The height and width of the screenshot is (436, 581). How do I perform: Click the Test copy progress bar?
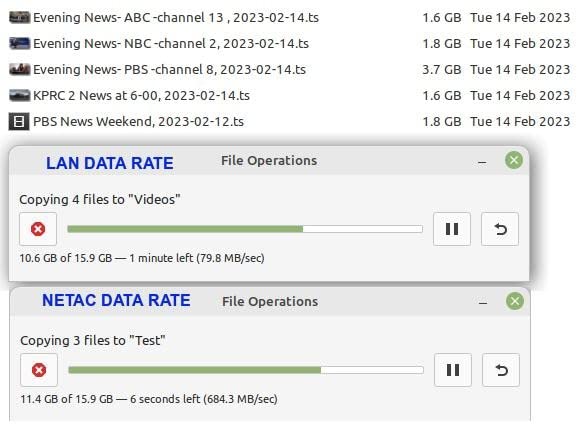point(246,370)
